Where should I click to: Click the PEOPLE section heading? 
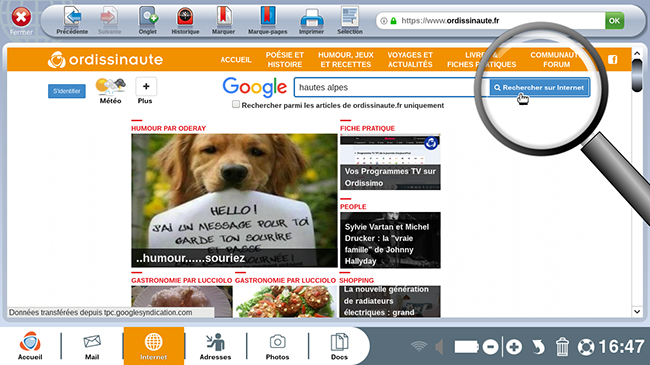pos(353,207)
